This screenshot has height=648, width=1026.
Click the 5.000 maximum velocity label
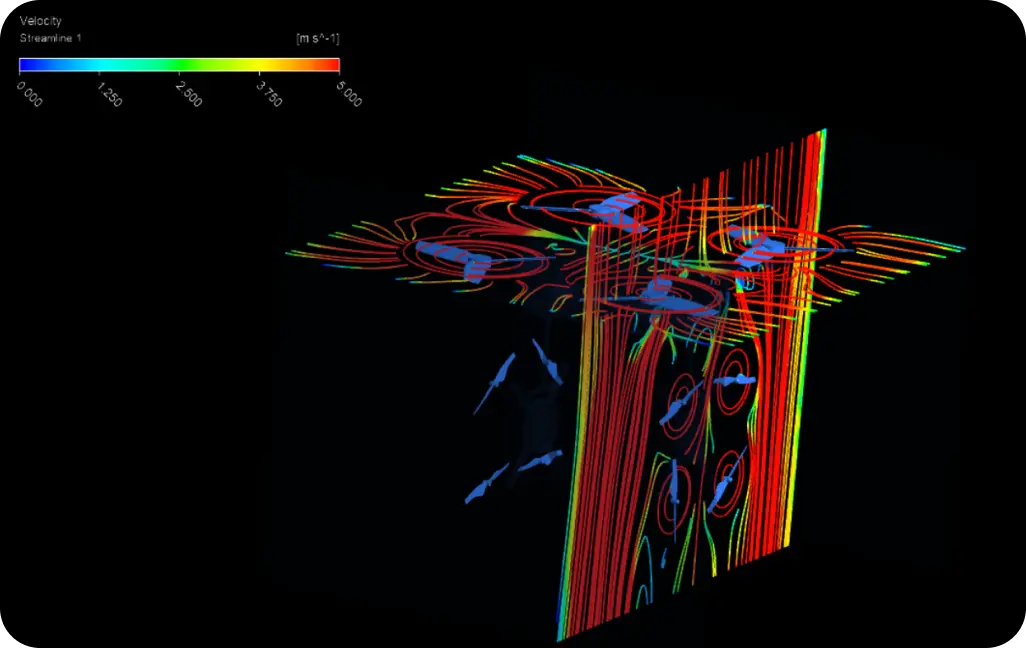pyautogui.click(x=348, y=92)
